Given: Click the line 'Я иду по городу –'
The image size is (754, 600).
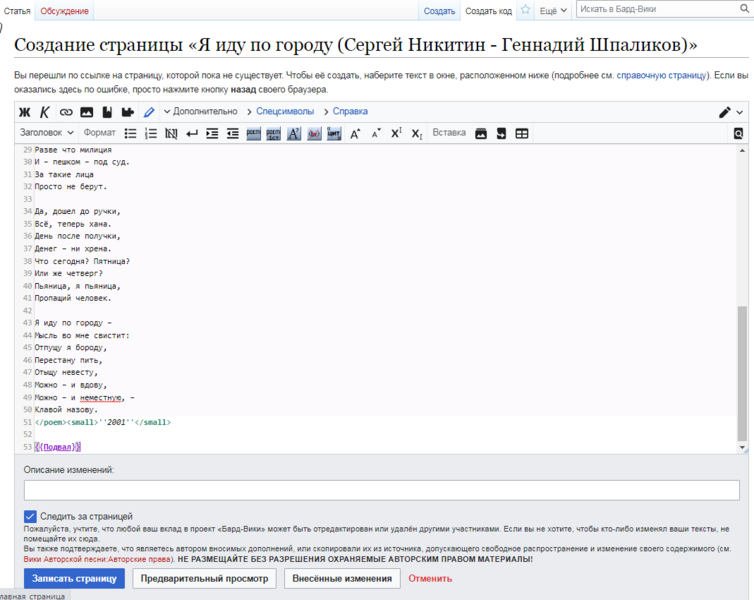Looking at the screenshot, I should click(73, 323).
